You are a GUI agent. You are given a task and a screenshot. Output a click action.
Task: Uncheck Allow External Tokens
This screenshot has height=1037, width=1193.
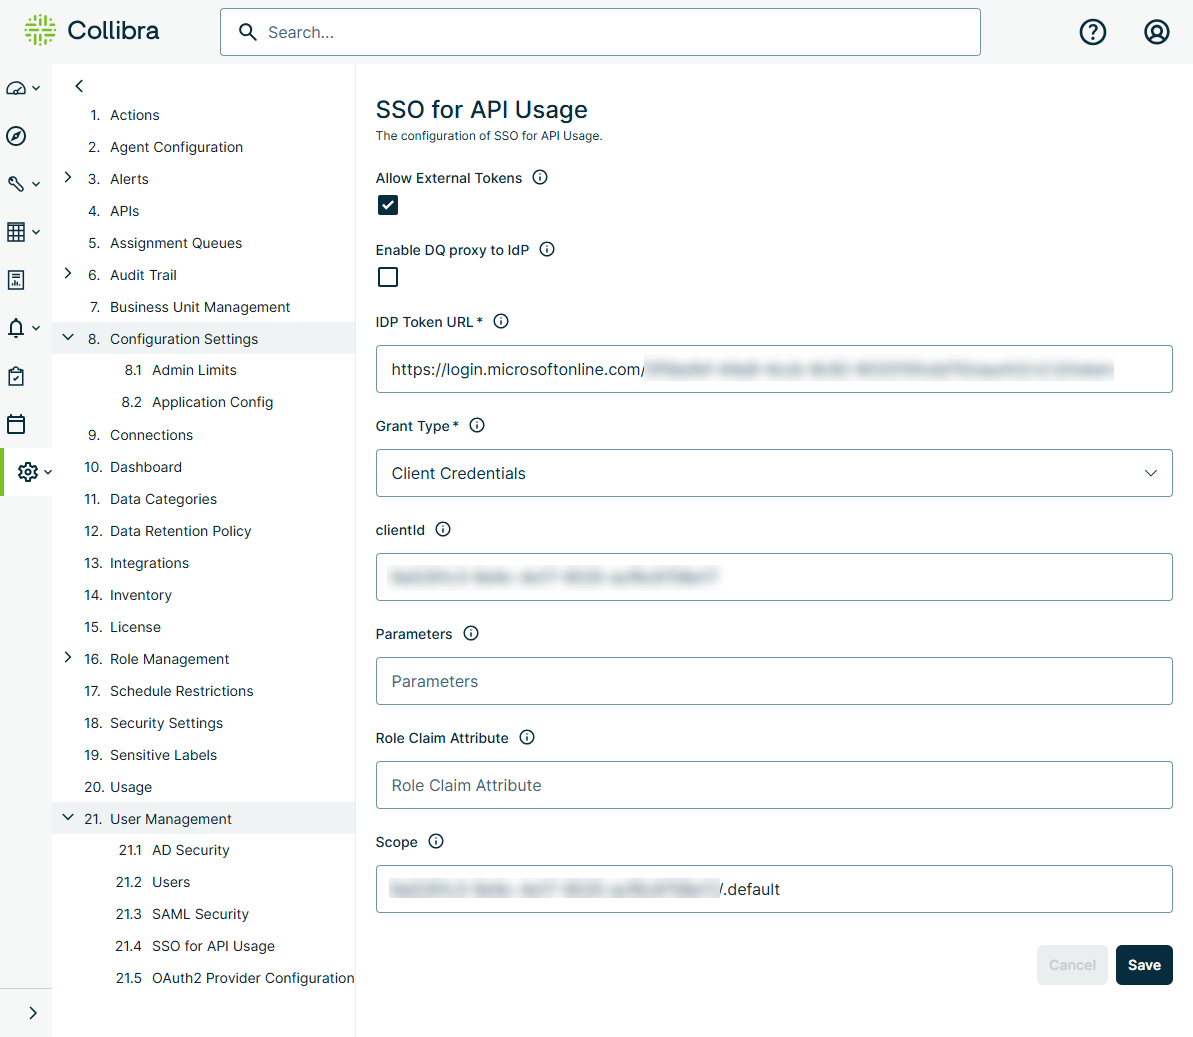click(x=387, y=205)
